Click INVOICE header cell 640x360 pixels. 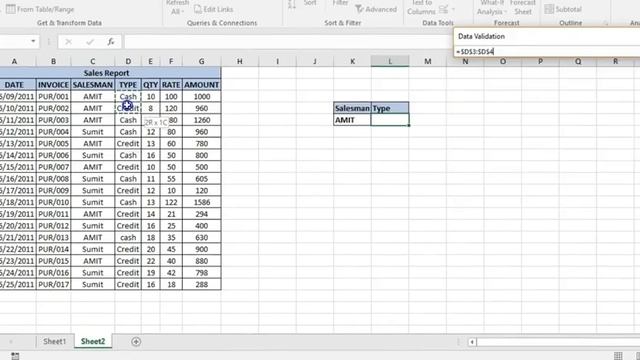(53, 85)
